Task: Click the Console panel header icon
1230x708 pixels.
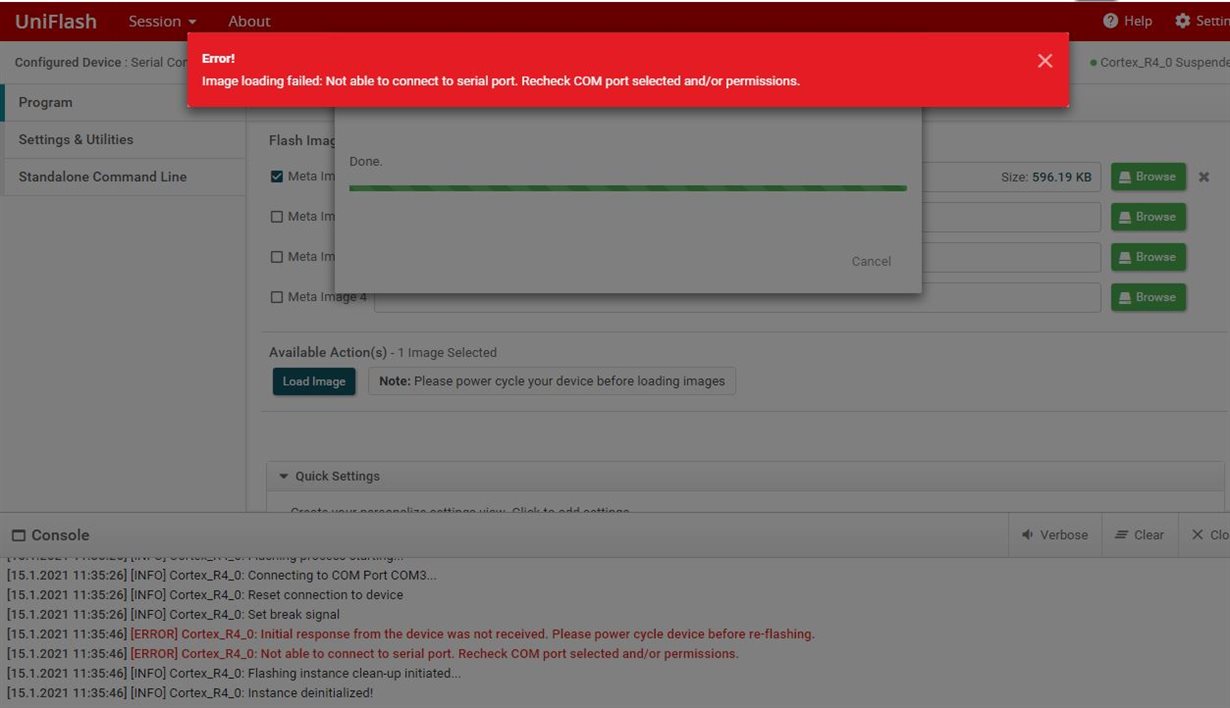Action: (x=18, y=536)
